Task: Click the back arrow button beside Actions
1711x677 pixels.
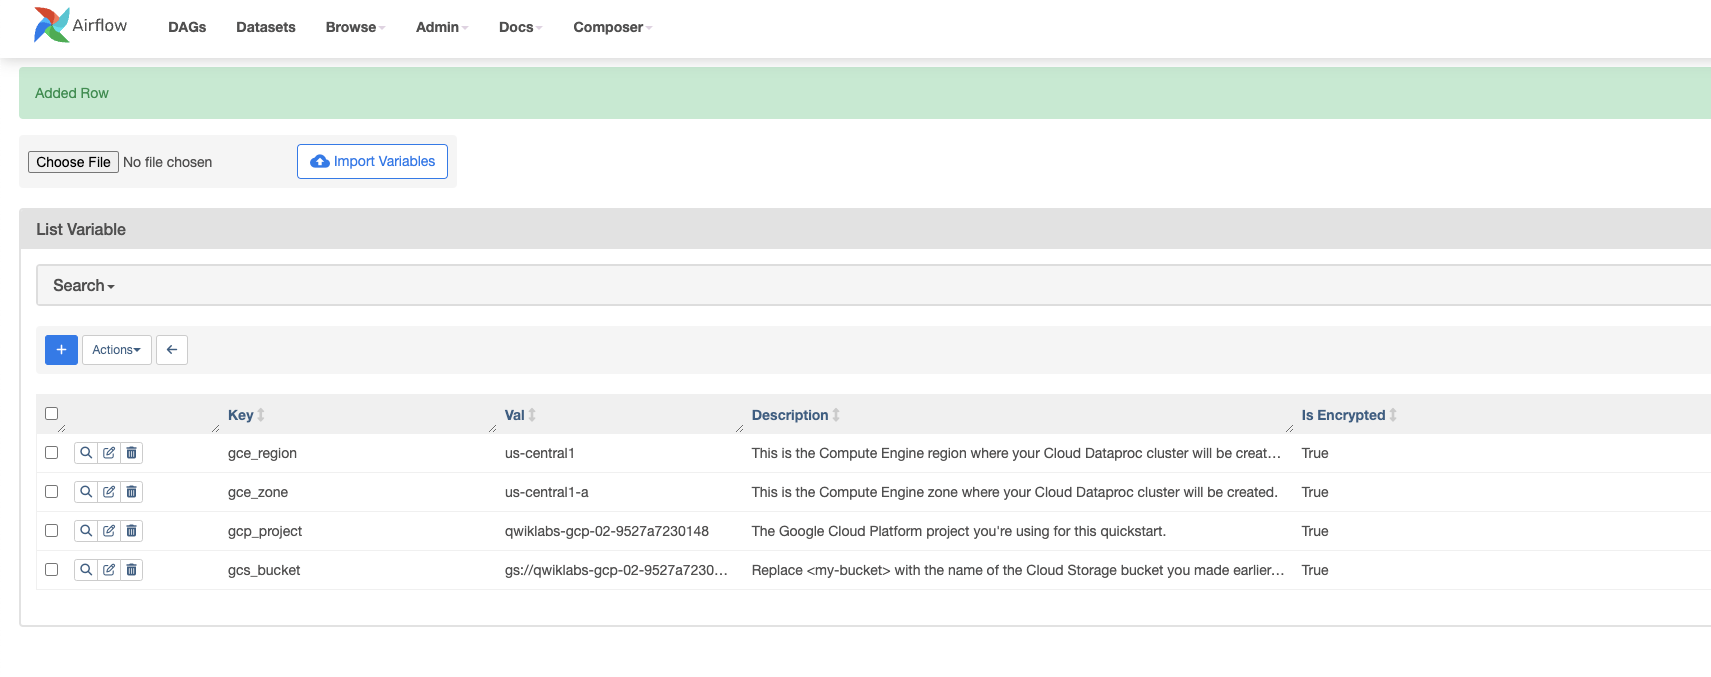Action: click(172, 350)
